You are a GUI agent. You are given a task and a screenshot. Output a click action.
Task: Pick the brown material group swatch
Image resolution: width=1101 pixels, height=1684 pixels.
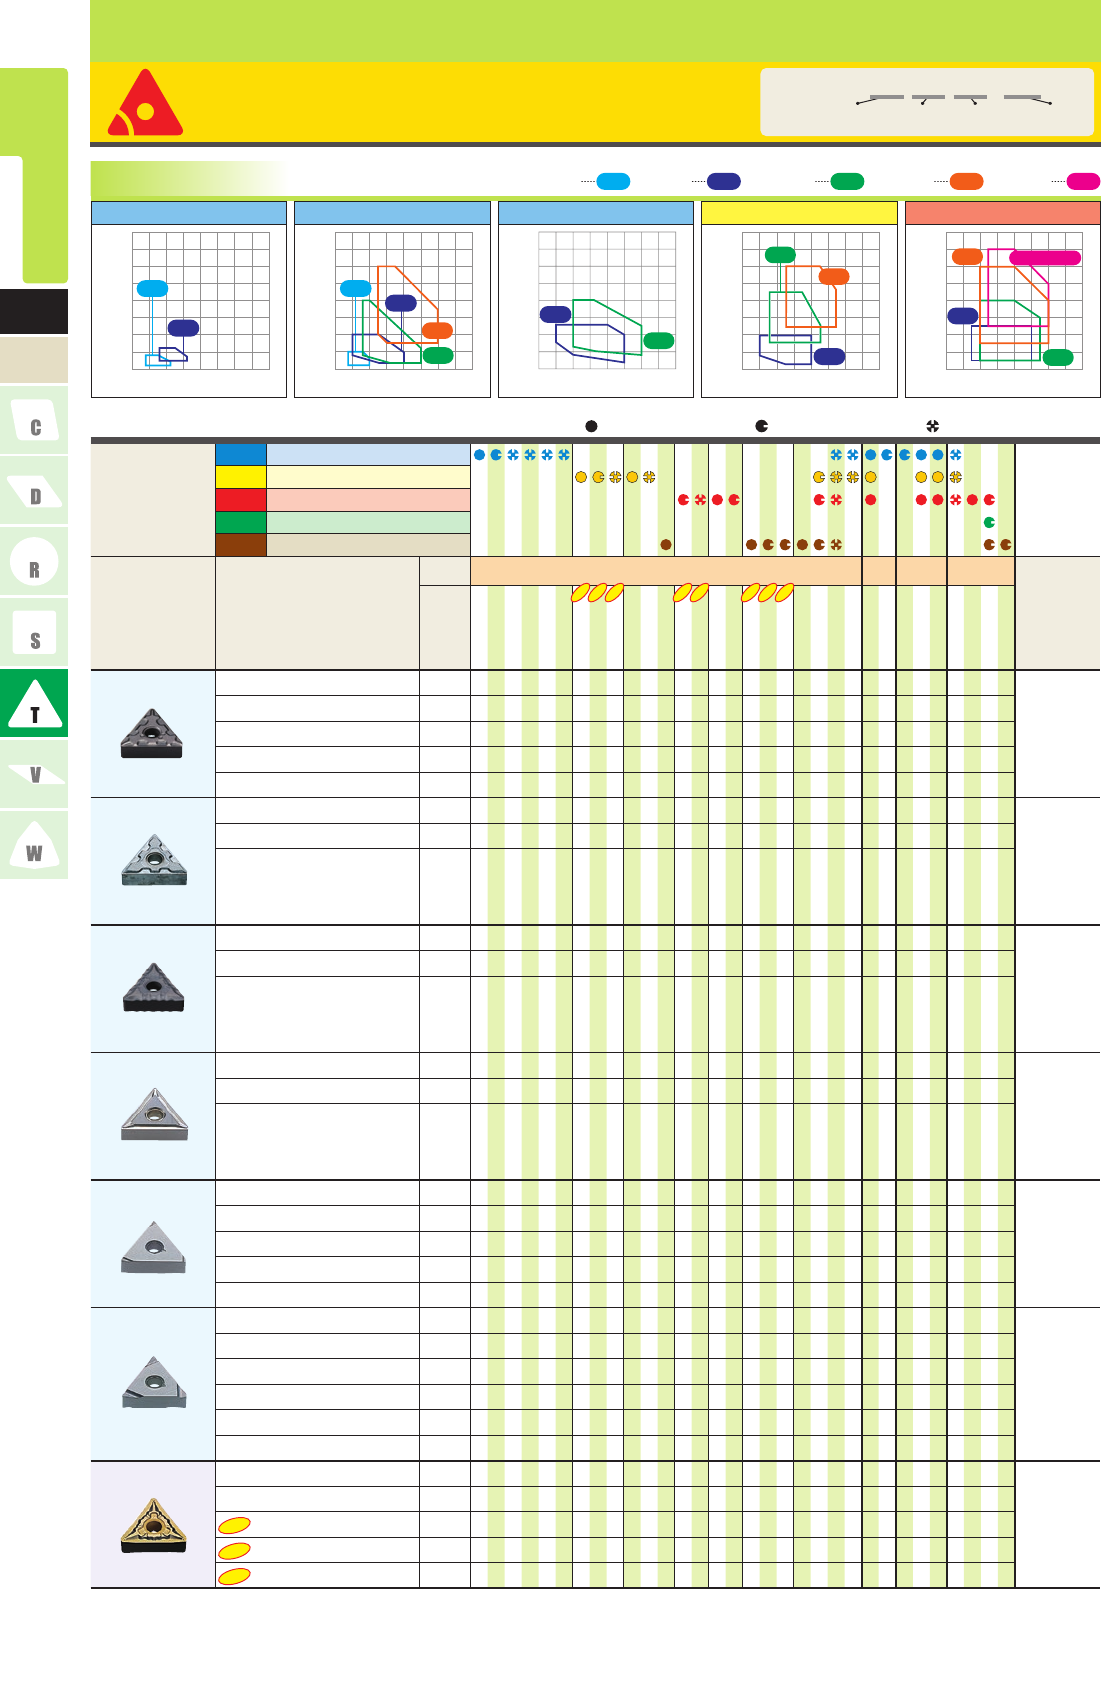(241, 545)
